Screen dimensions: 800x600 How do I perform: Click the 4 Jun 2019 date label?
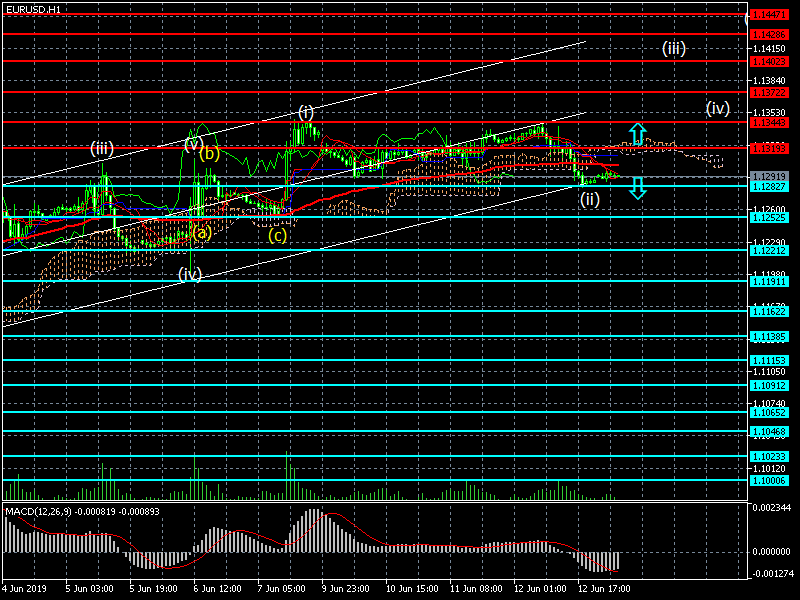[24, 589]
